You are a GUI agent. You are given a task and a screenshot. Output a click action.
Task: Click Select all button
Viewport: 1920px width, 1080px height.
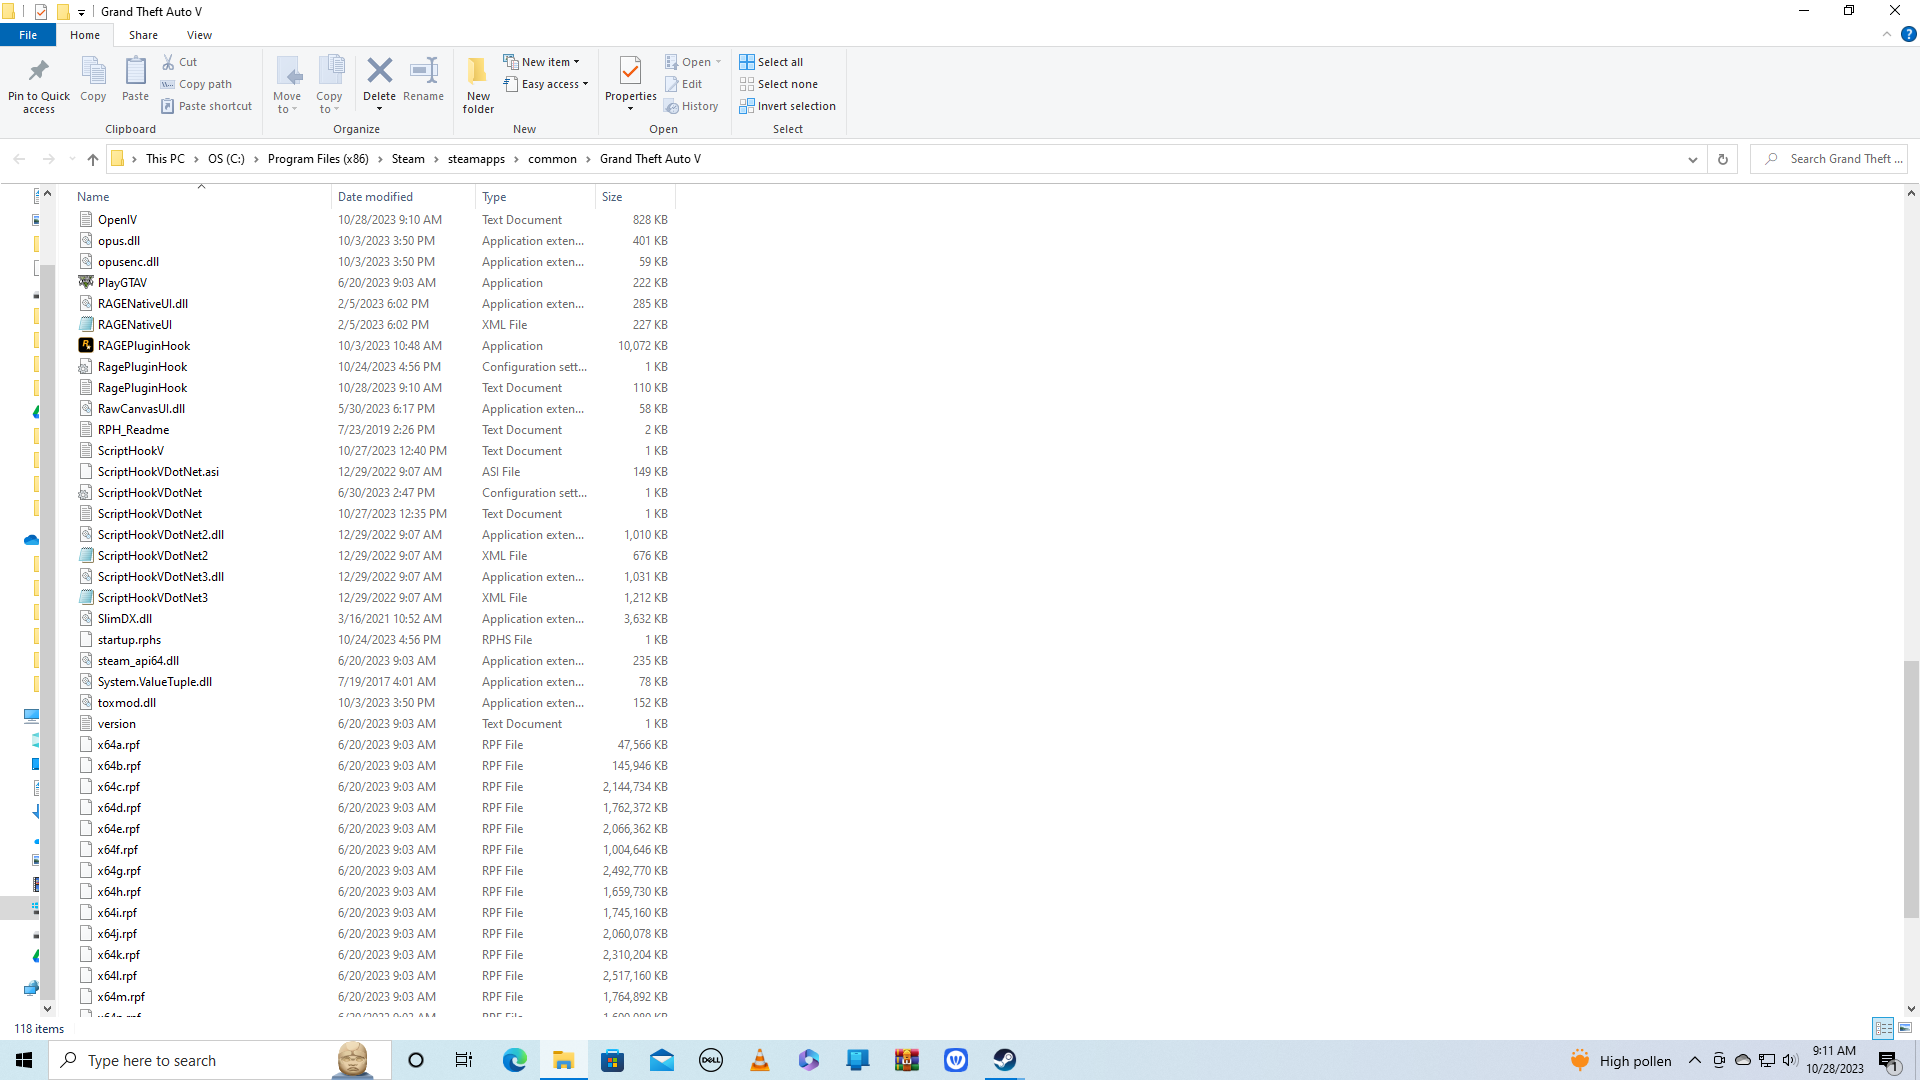click(x=771, y=62)
